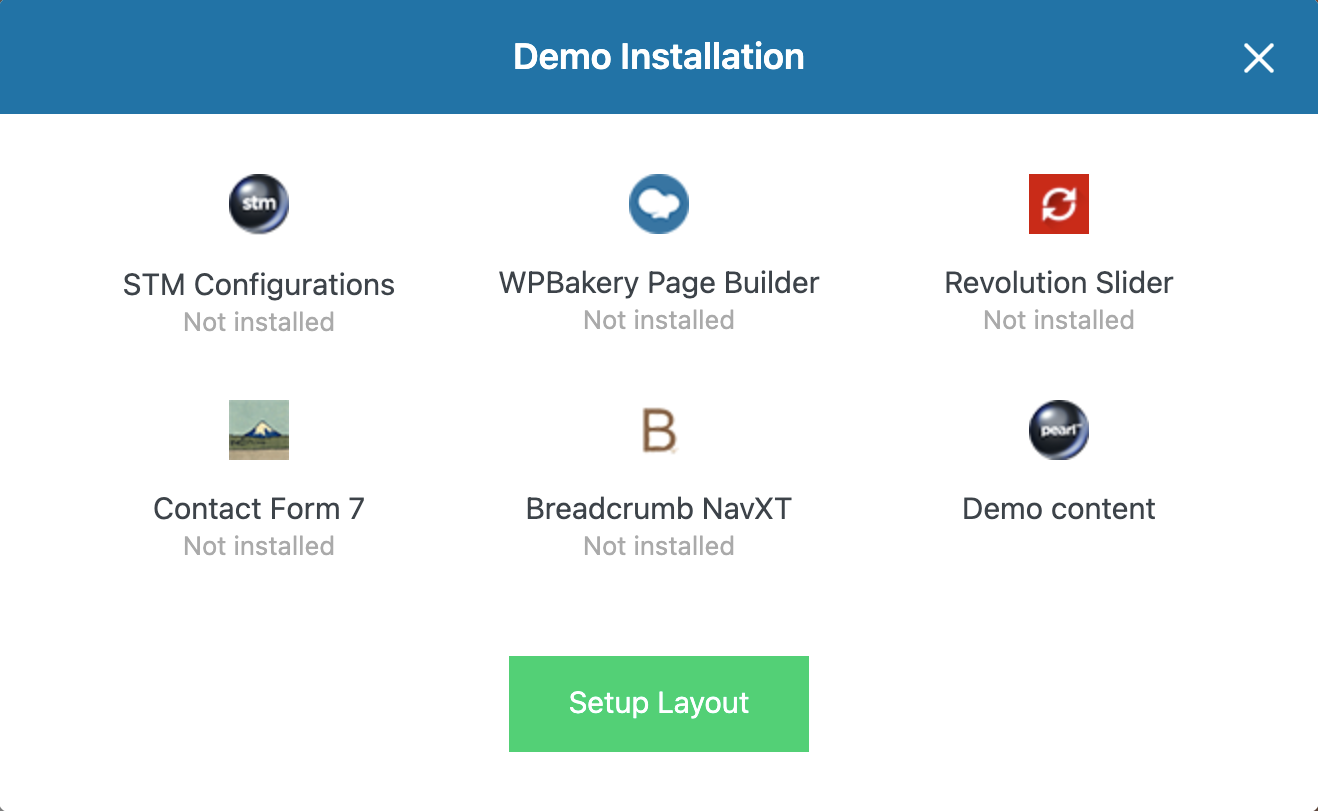
Task: Select the STM Configurations label
Action: point(259,285)
